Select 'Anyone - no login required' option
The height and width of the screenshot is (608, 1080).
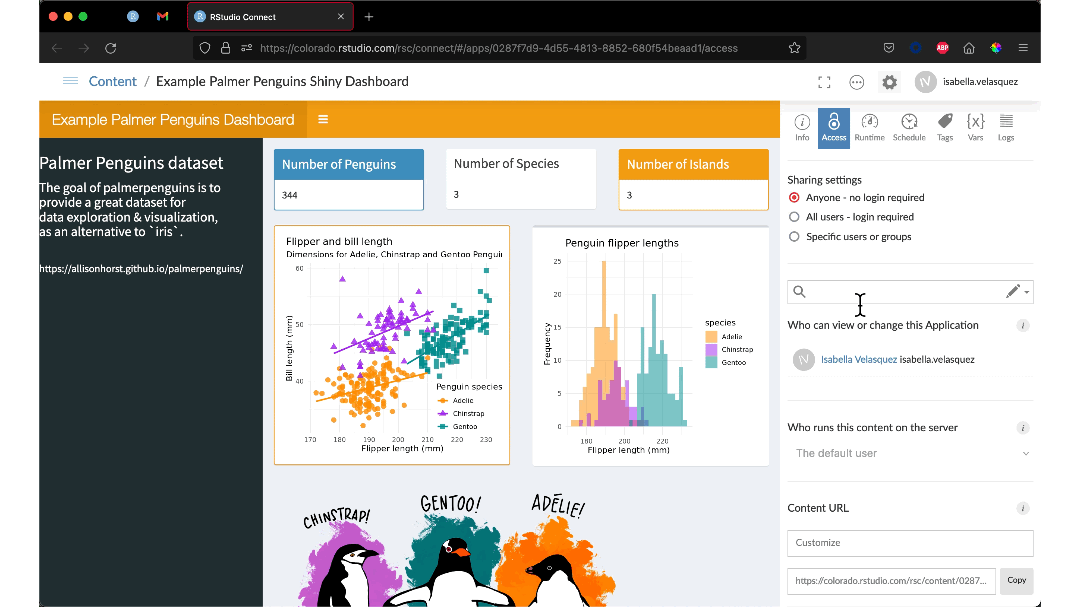tap(795, 198)
